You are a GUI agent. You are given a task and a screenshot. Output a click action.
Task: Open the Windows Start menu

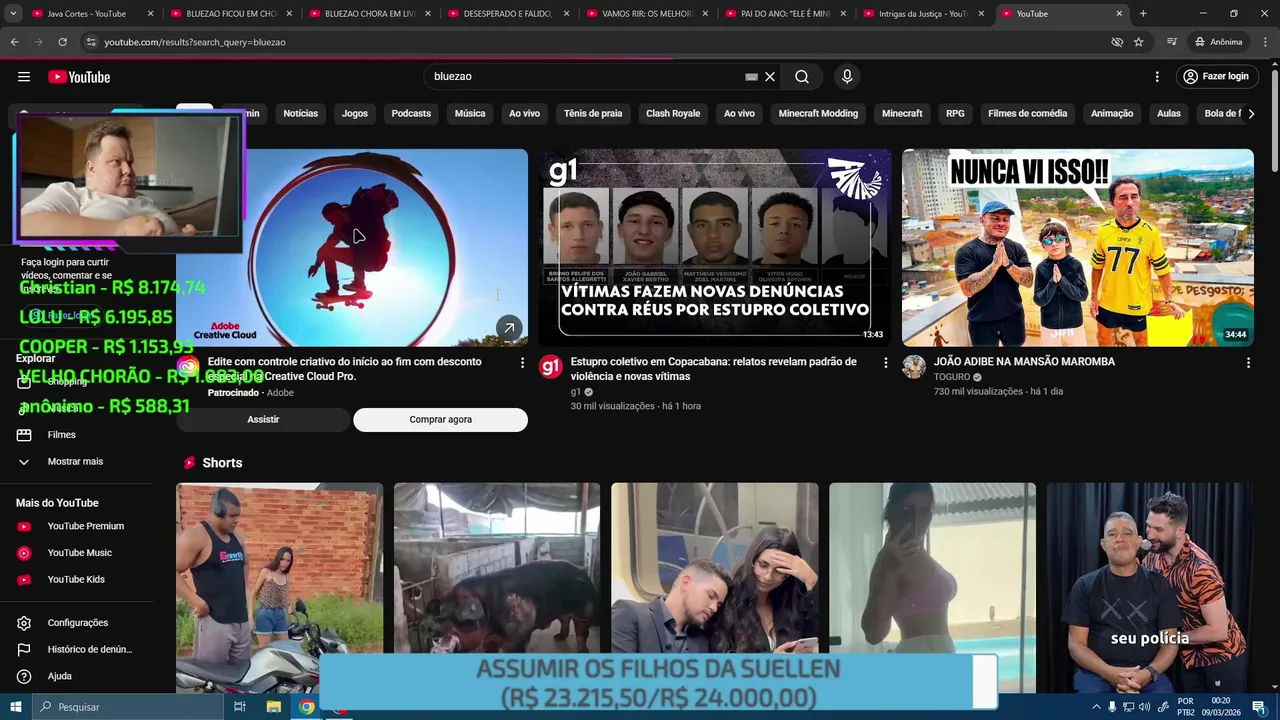pyautogui.click(x=15, y=707)
